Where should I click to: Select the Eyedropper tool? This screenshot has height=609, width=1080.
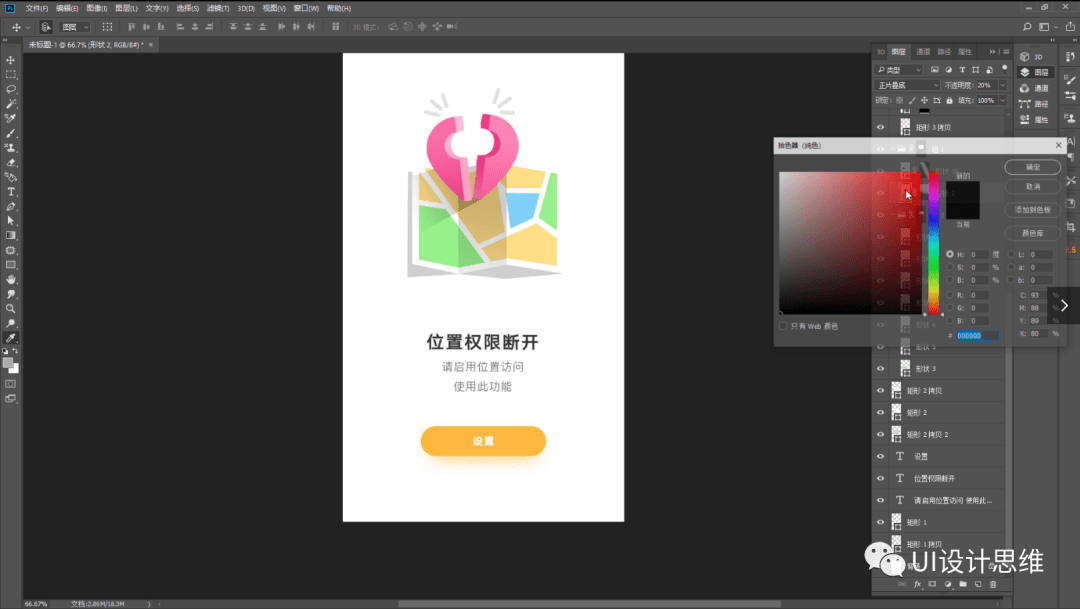coord(10,338)
